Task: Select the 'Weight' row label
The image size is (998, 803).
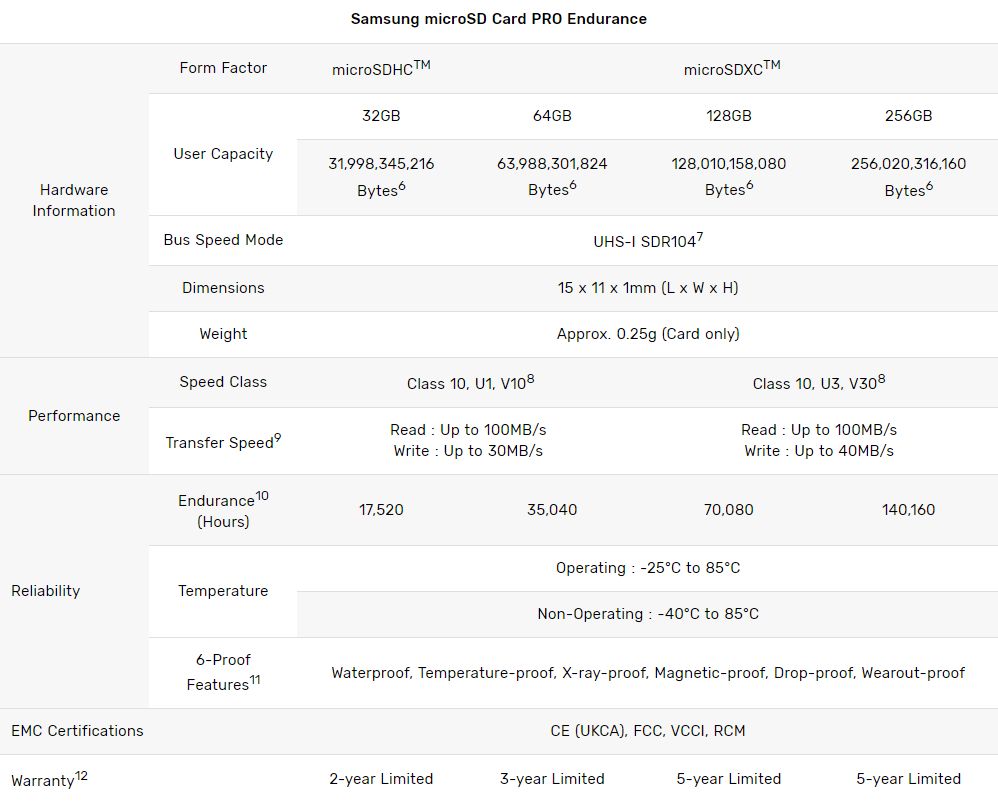Action: click(223, 334)
